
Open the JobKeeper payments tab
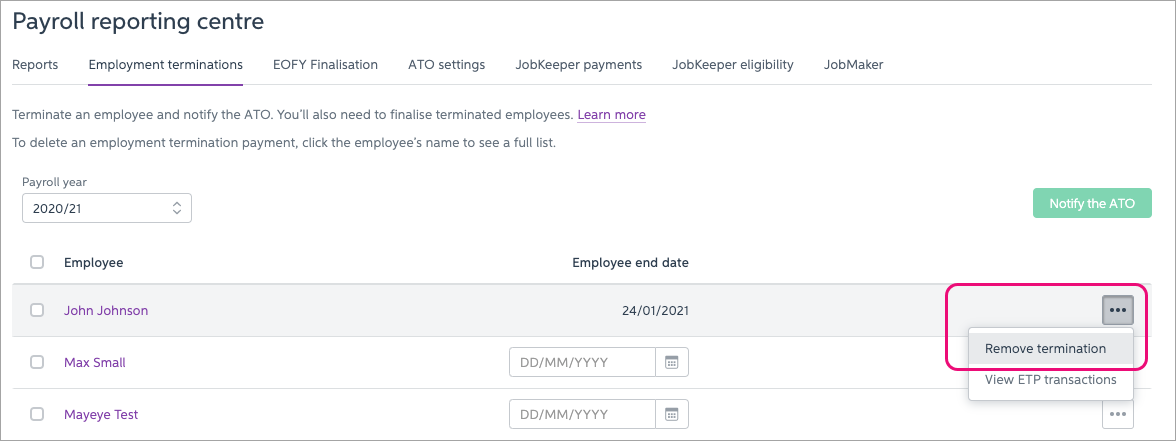coord(578,65)
